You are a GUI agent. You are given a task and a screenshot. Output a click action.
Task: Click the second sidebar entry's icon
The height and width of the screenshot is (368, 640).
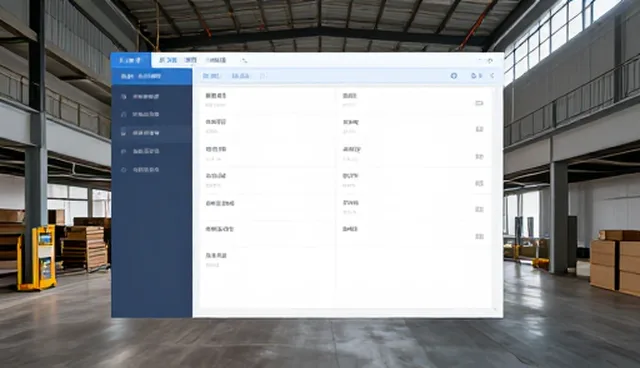(x=124, y=115)
